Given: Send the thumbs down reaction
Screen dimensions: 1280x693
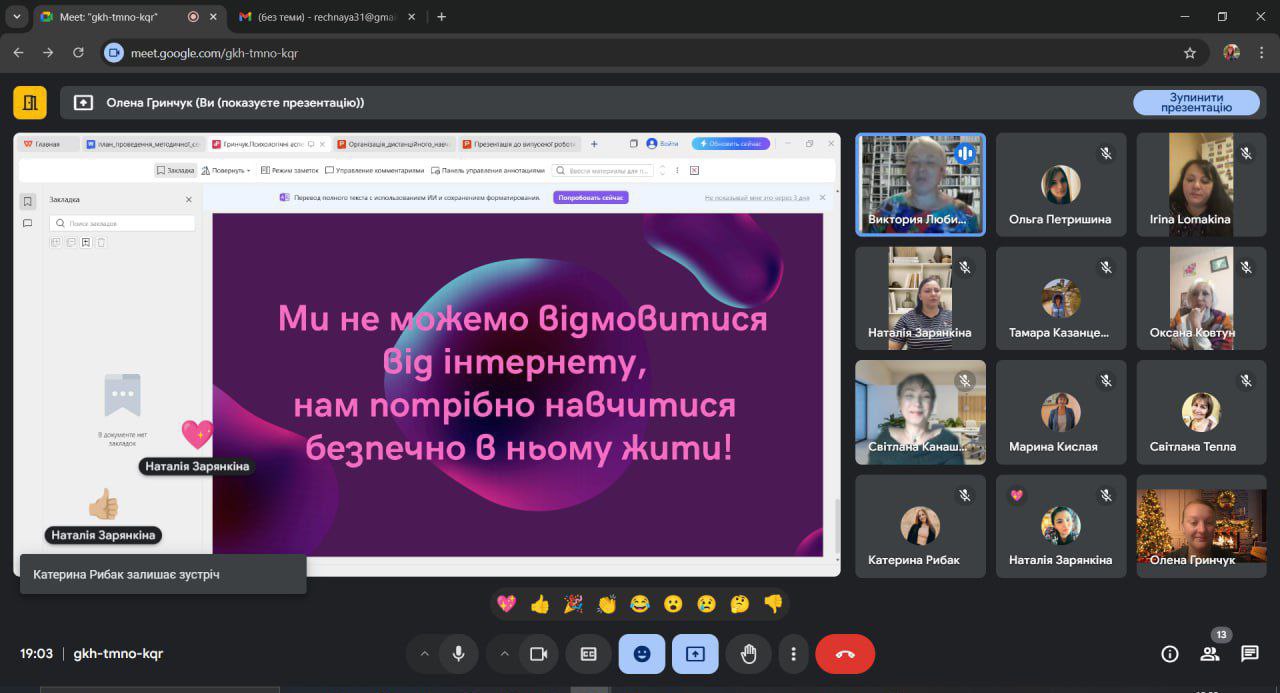Looking at the screenshot, I should click(773, 604).
